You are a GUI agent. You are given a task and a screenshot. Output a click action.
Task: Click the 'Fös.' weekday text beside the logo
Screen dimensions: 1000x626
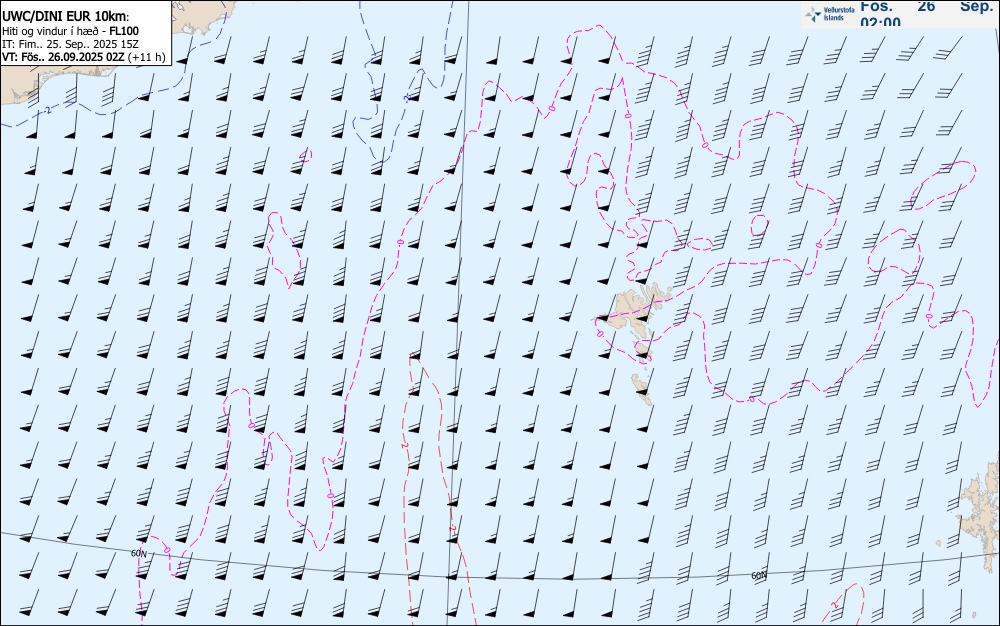[876, 6]
